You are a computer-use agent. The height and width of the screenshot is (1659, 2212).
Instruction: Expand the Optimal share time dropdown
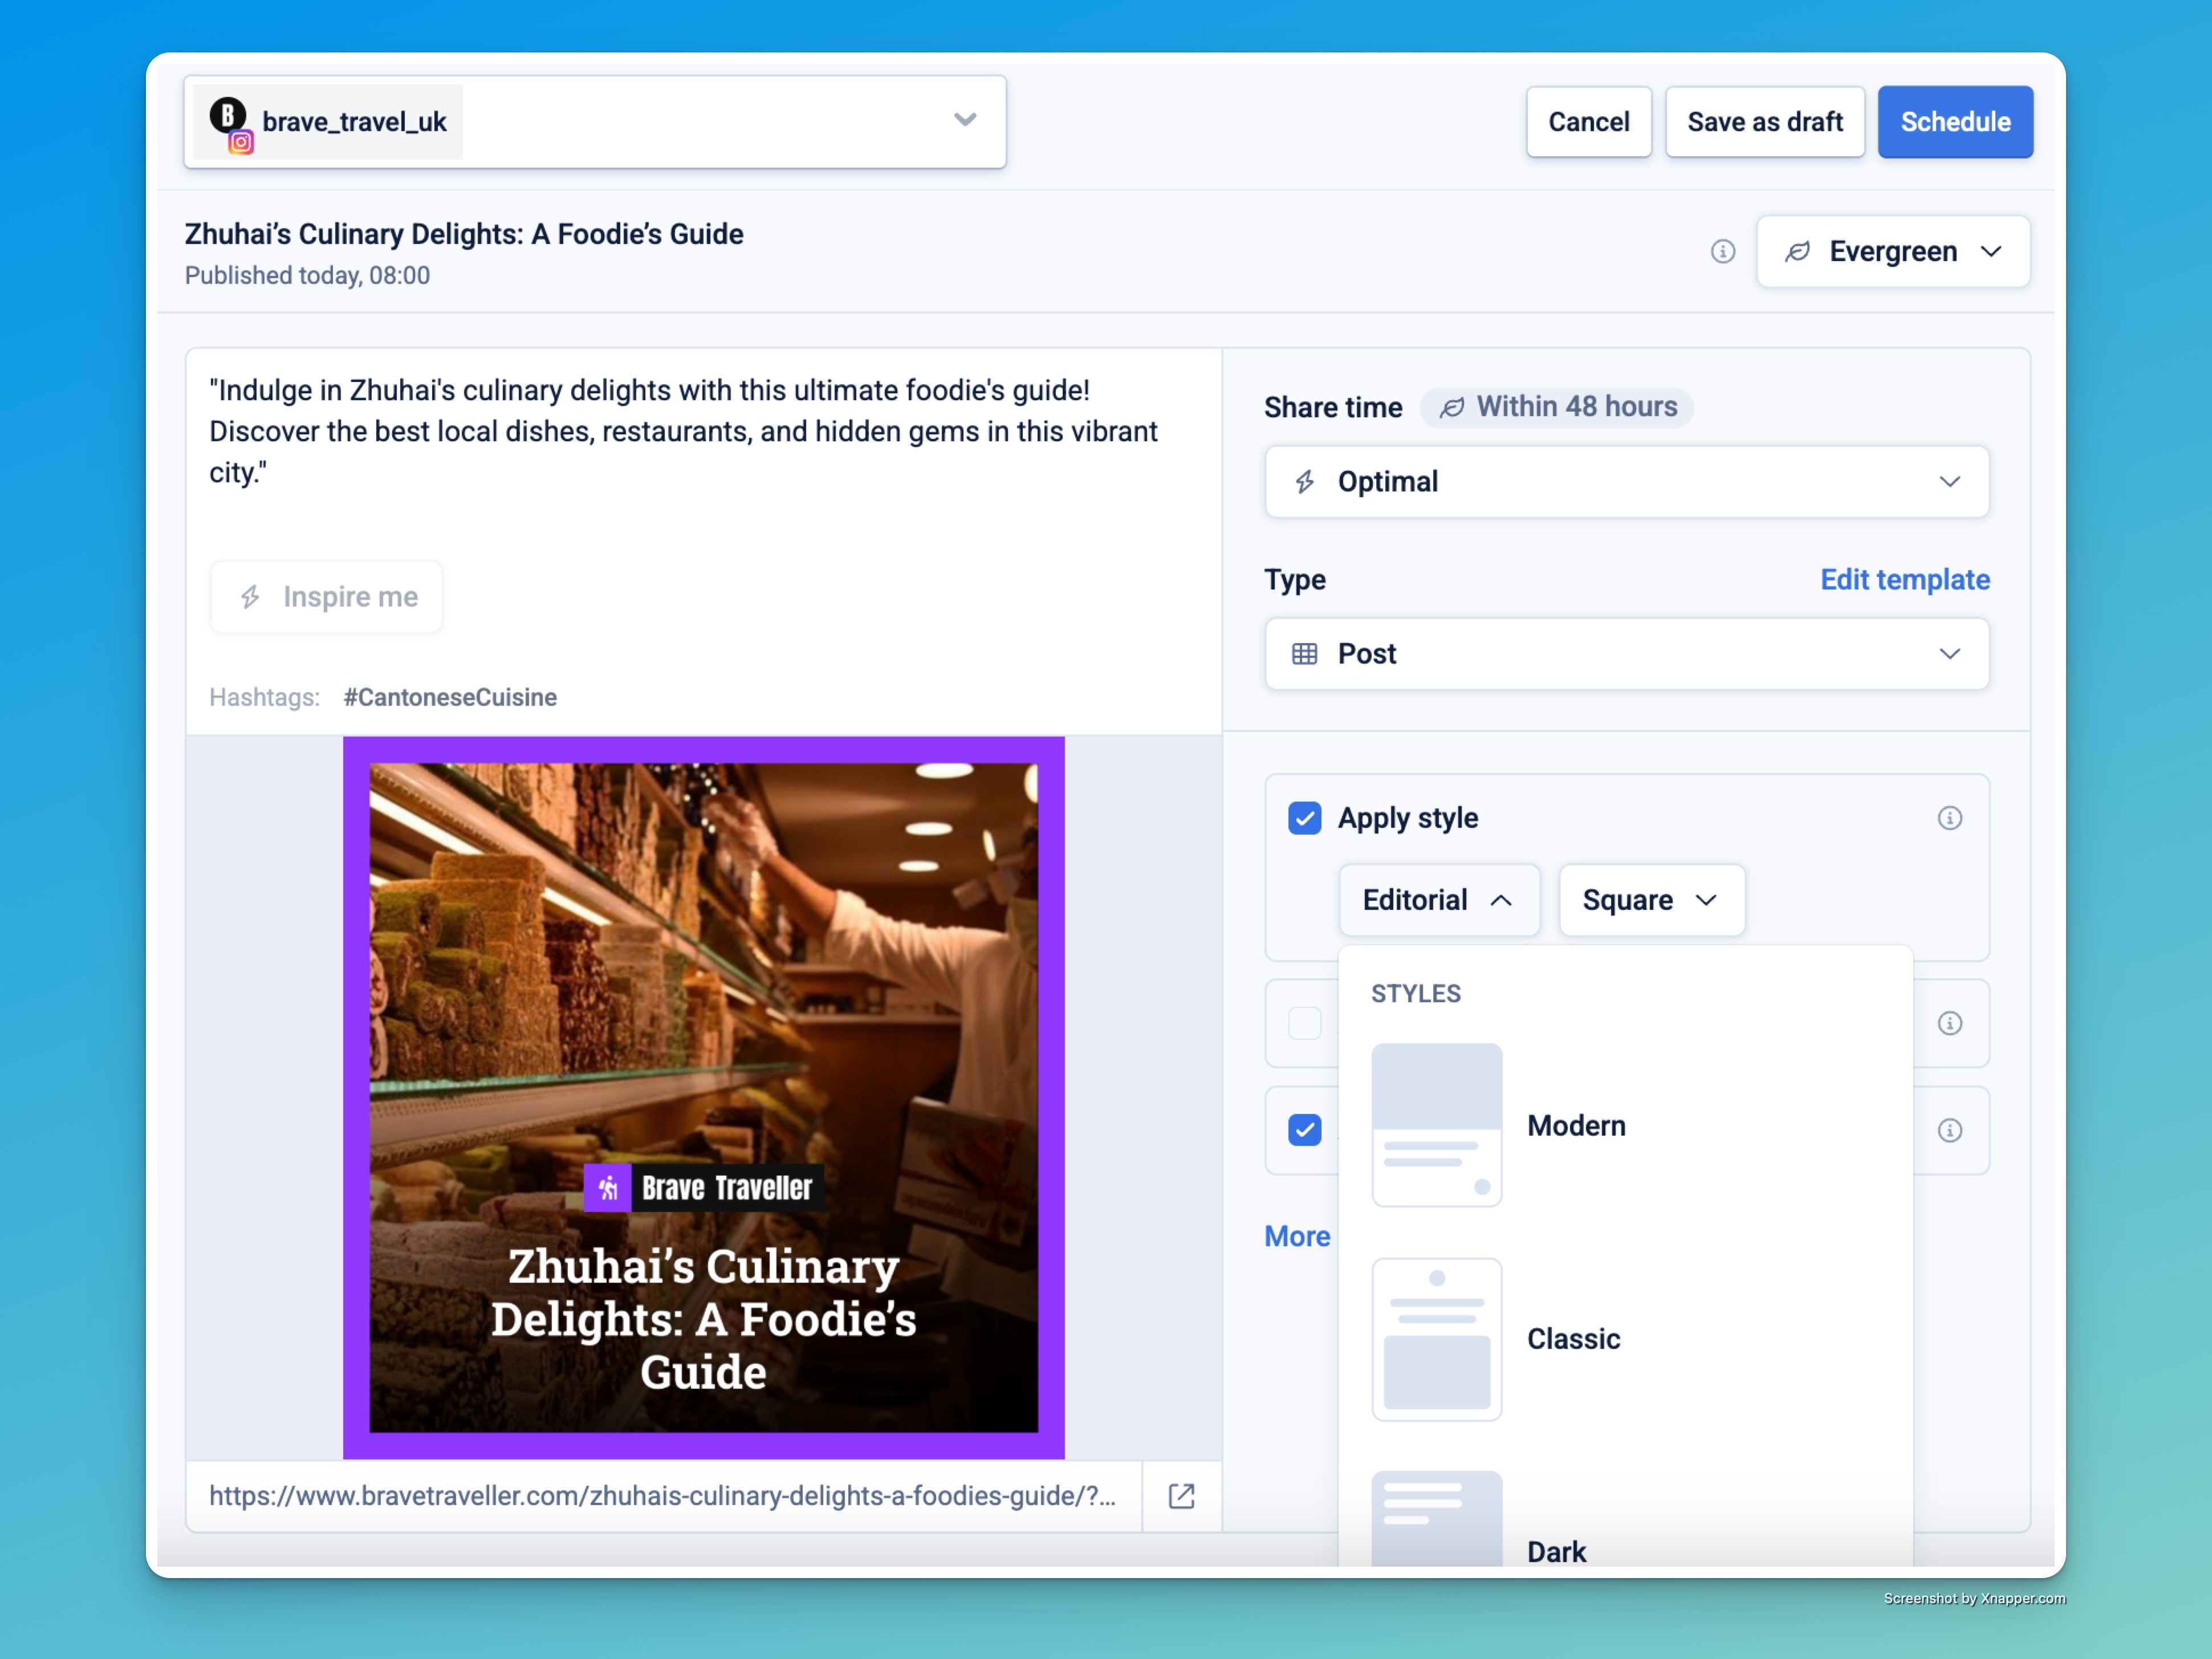click(1626, 482)
